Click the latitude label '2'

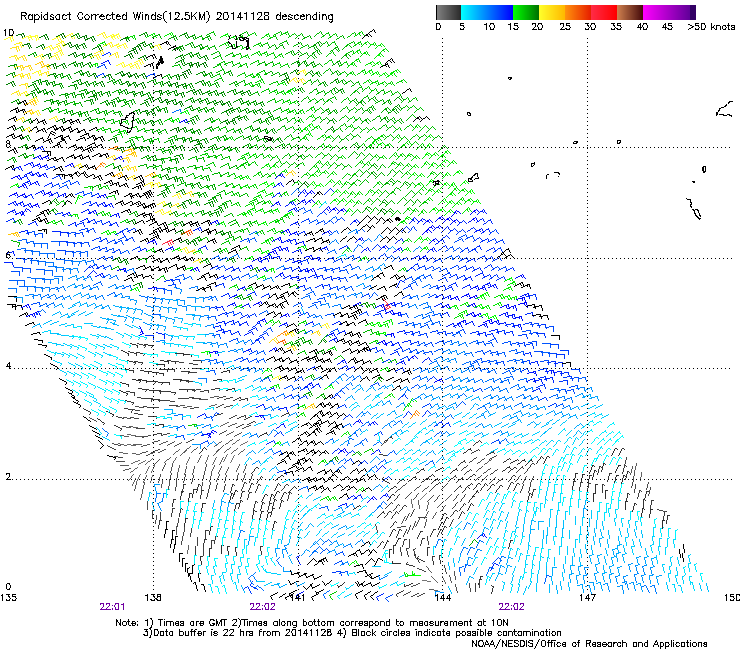pyautogui.click(x=8, y=477)
